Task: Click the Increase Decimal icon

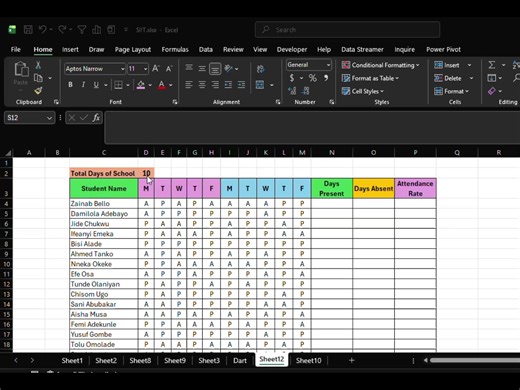Action: pyautogui.click(x=292, y=91)
